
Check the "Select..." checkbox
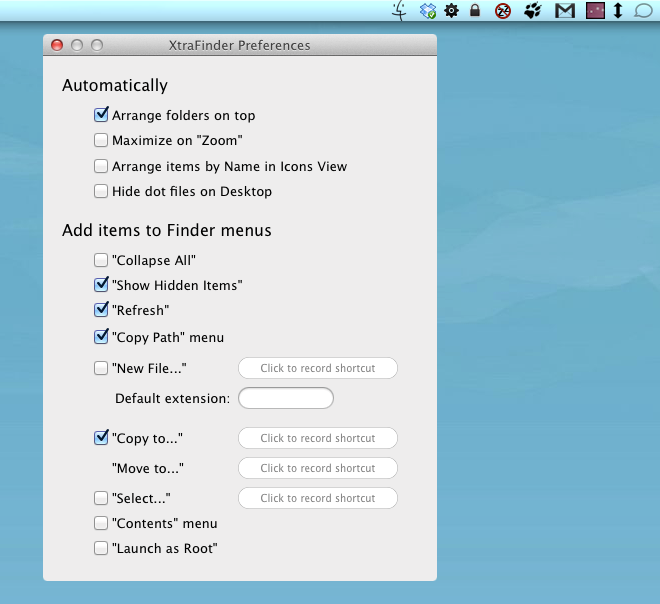tap(101, 498)
